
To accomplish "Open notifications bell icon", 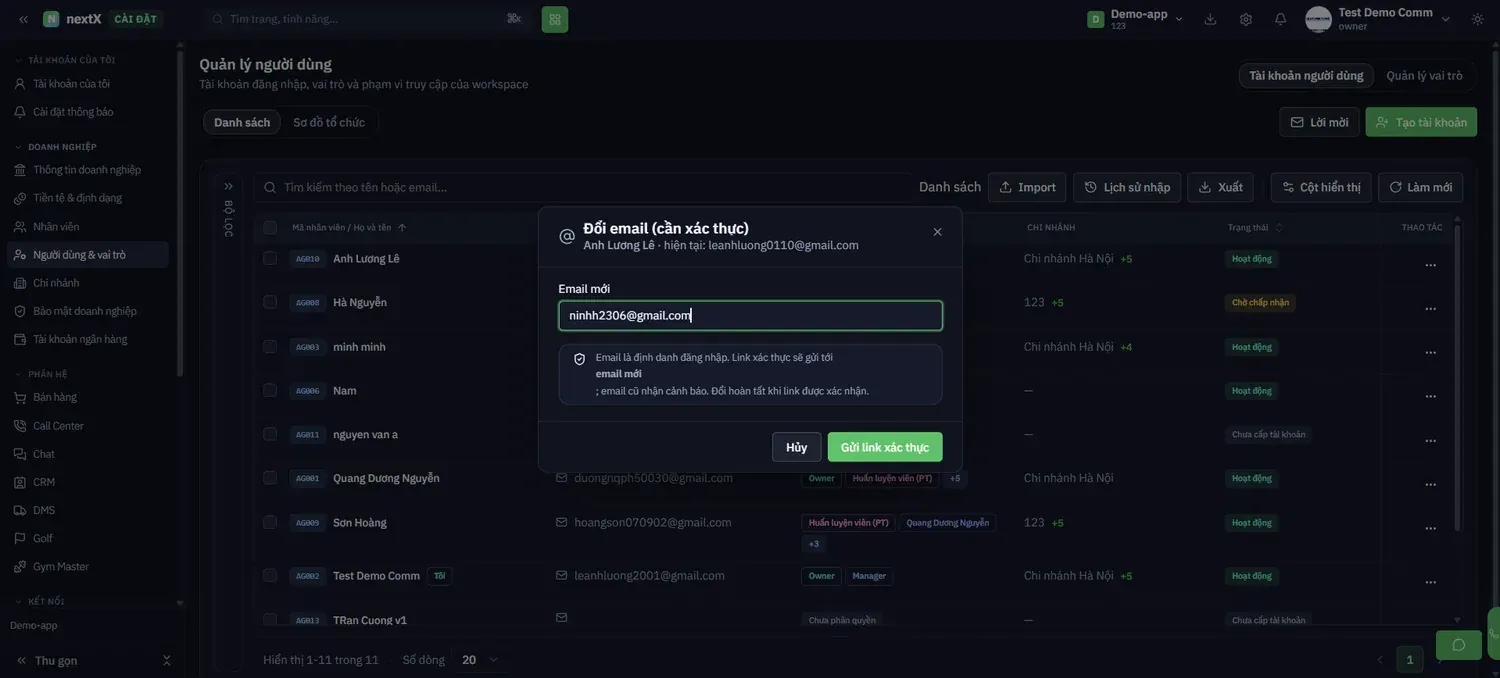I will point(1281,19).
